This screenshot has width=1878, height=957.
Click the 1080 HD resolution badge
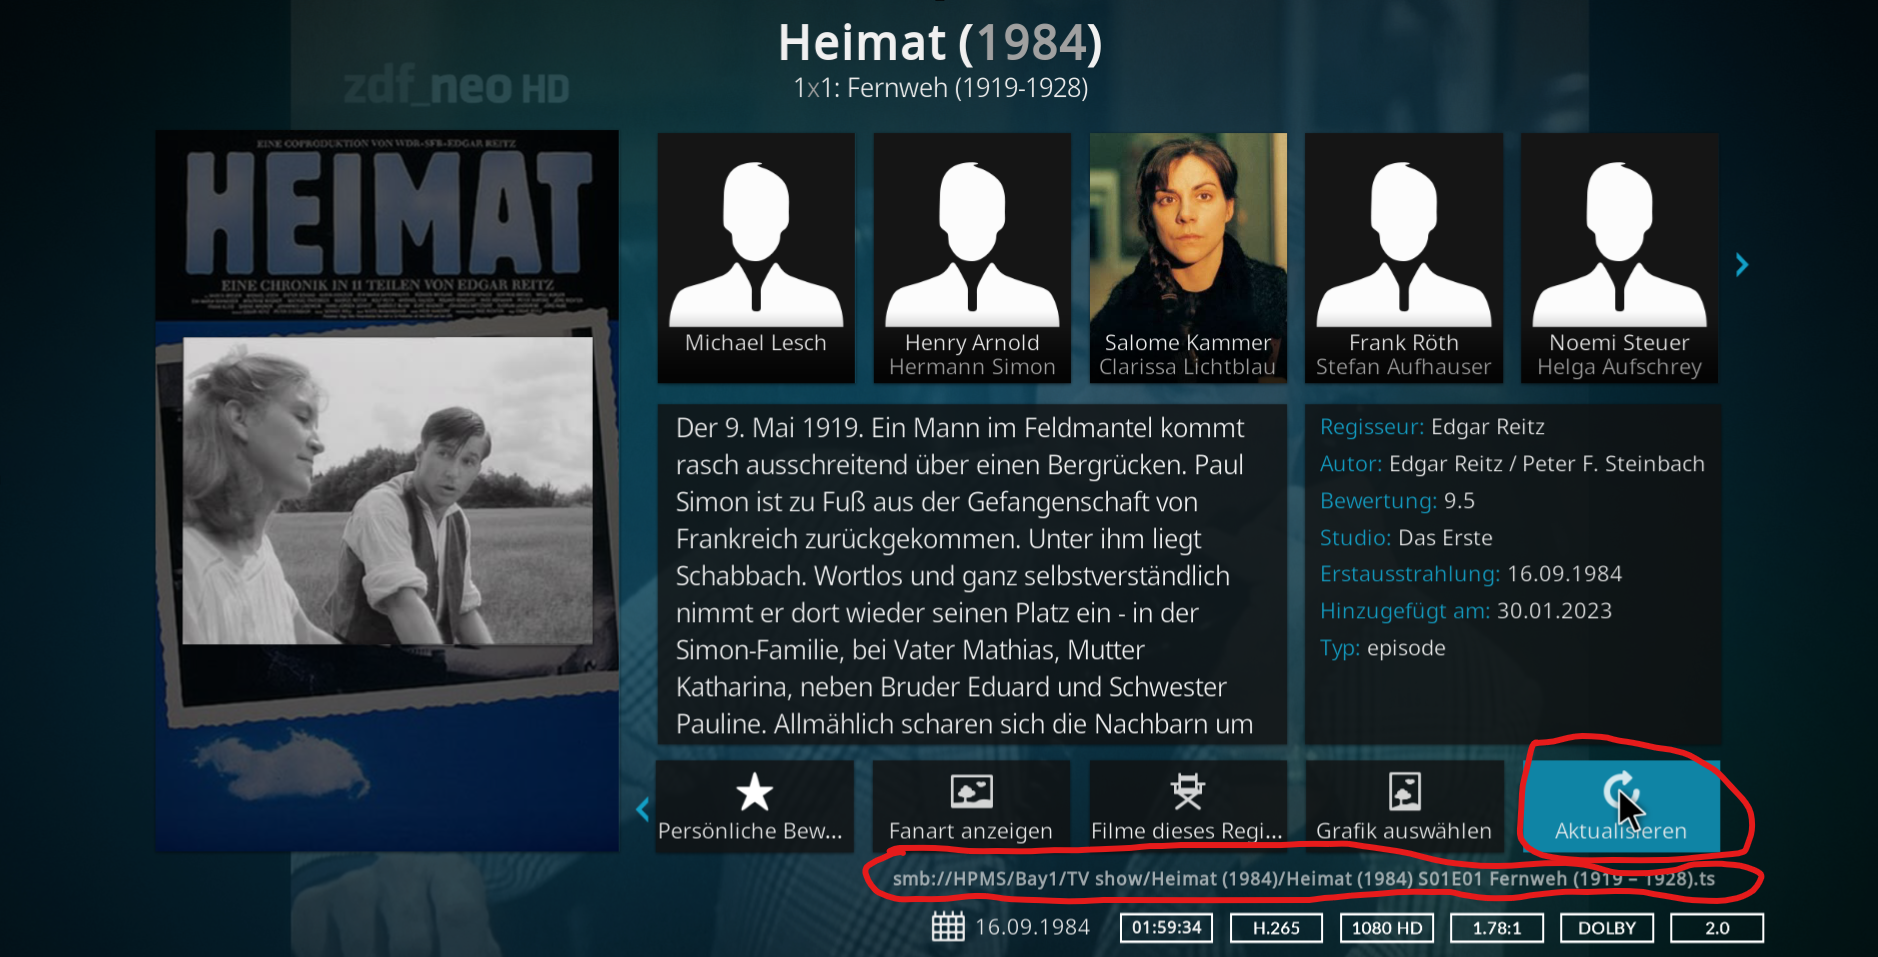[1387, 928]
